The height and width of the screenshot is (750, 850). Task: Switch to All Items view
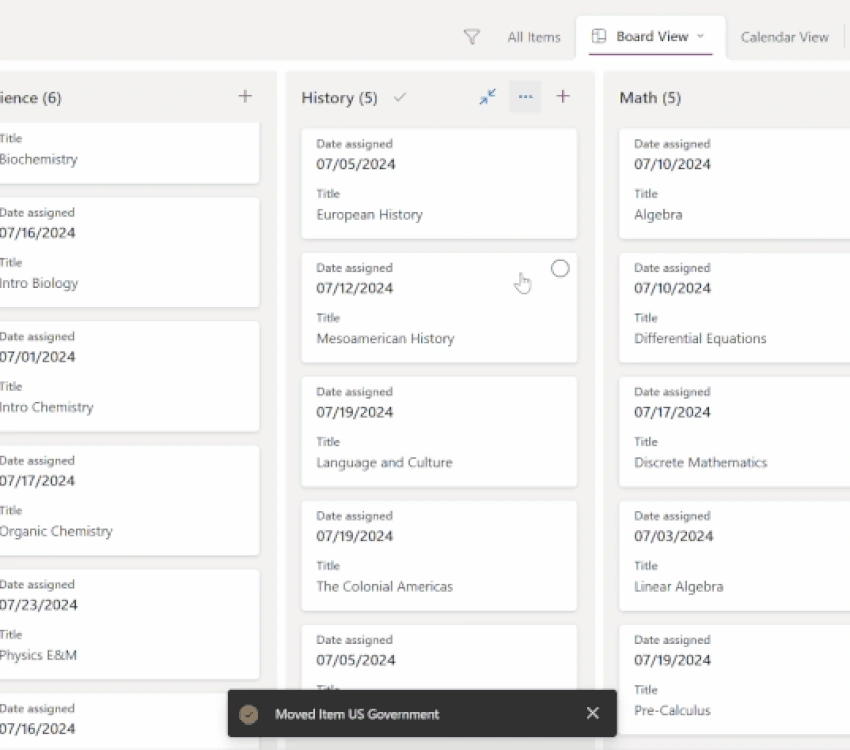(534, 37)
